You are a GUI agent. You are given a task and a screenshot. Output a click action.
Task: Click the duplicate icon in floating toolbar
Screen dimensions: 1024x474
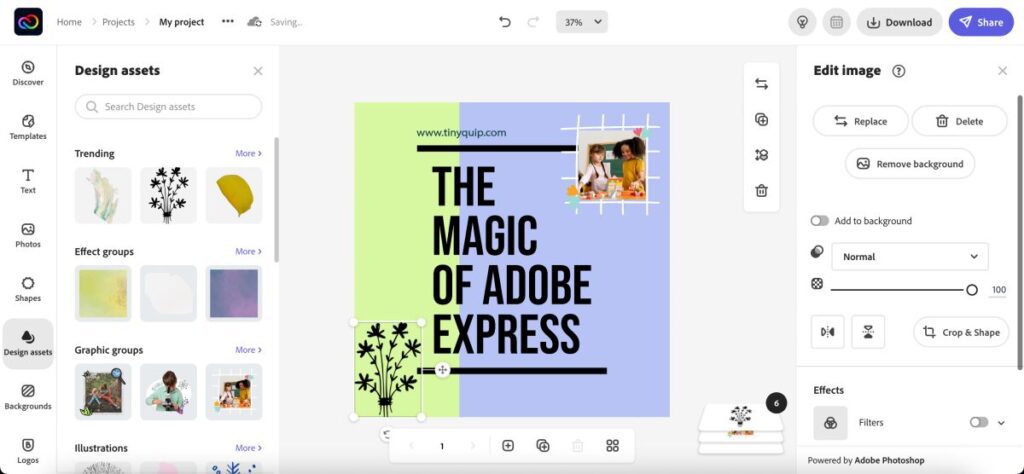click(761, 119)
